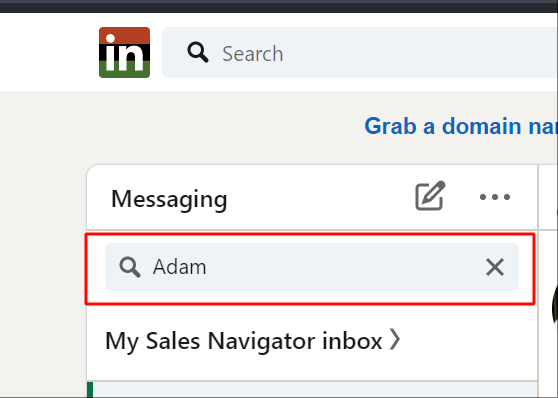Open the LinkedIn home logo
This screenshot has height=398, width=558.
[x=124, y=52]
